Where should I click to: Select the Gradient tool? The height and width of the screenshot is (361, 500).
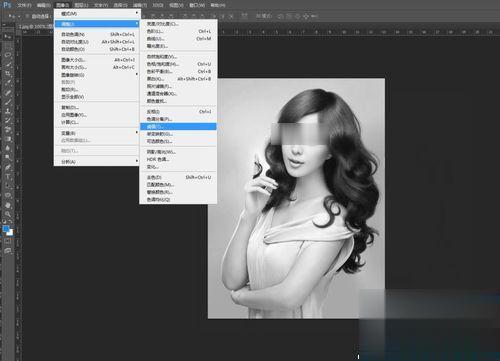click(8, 139)
